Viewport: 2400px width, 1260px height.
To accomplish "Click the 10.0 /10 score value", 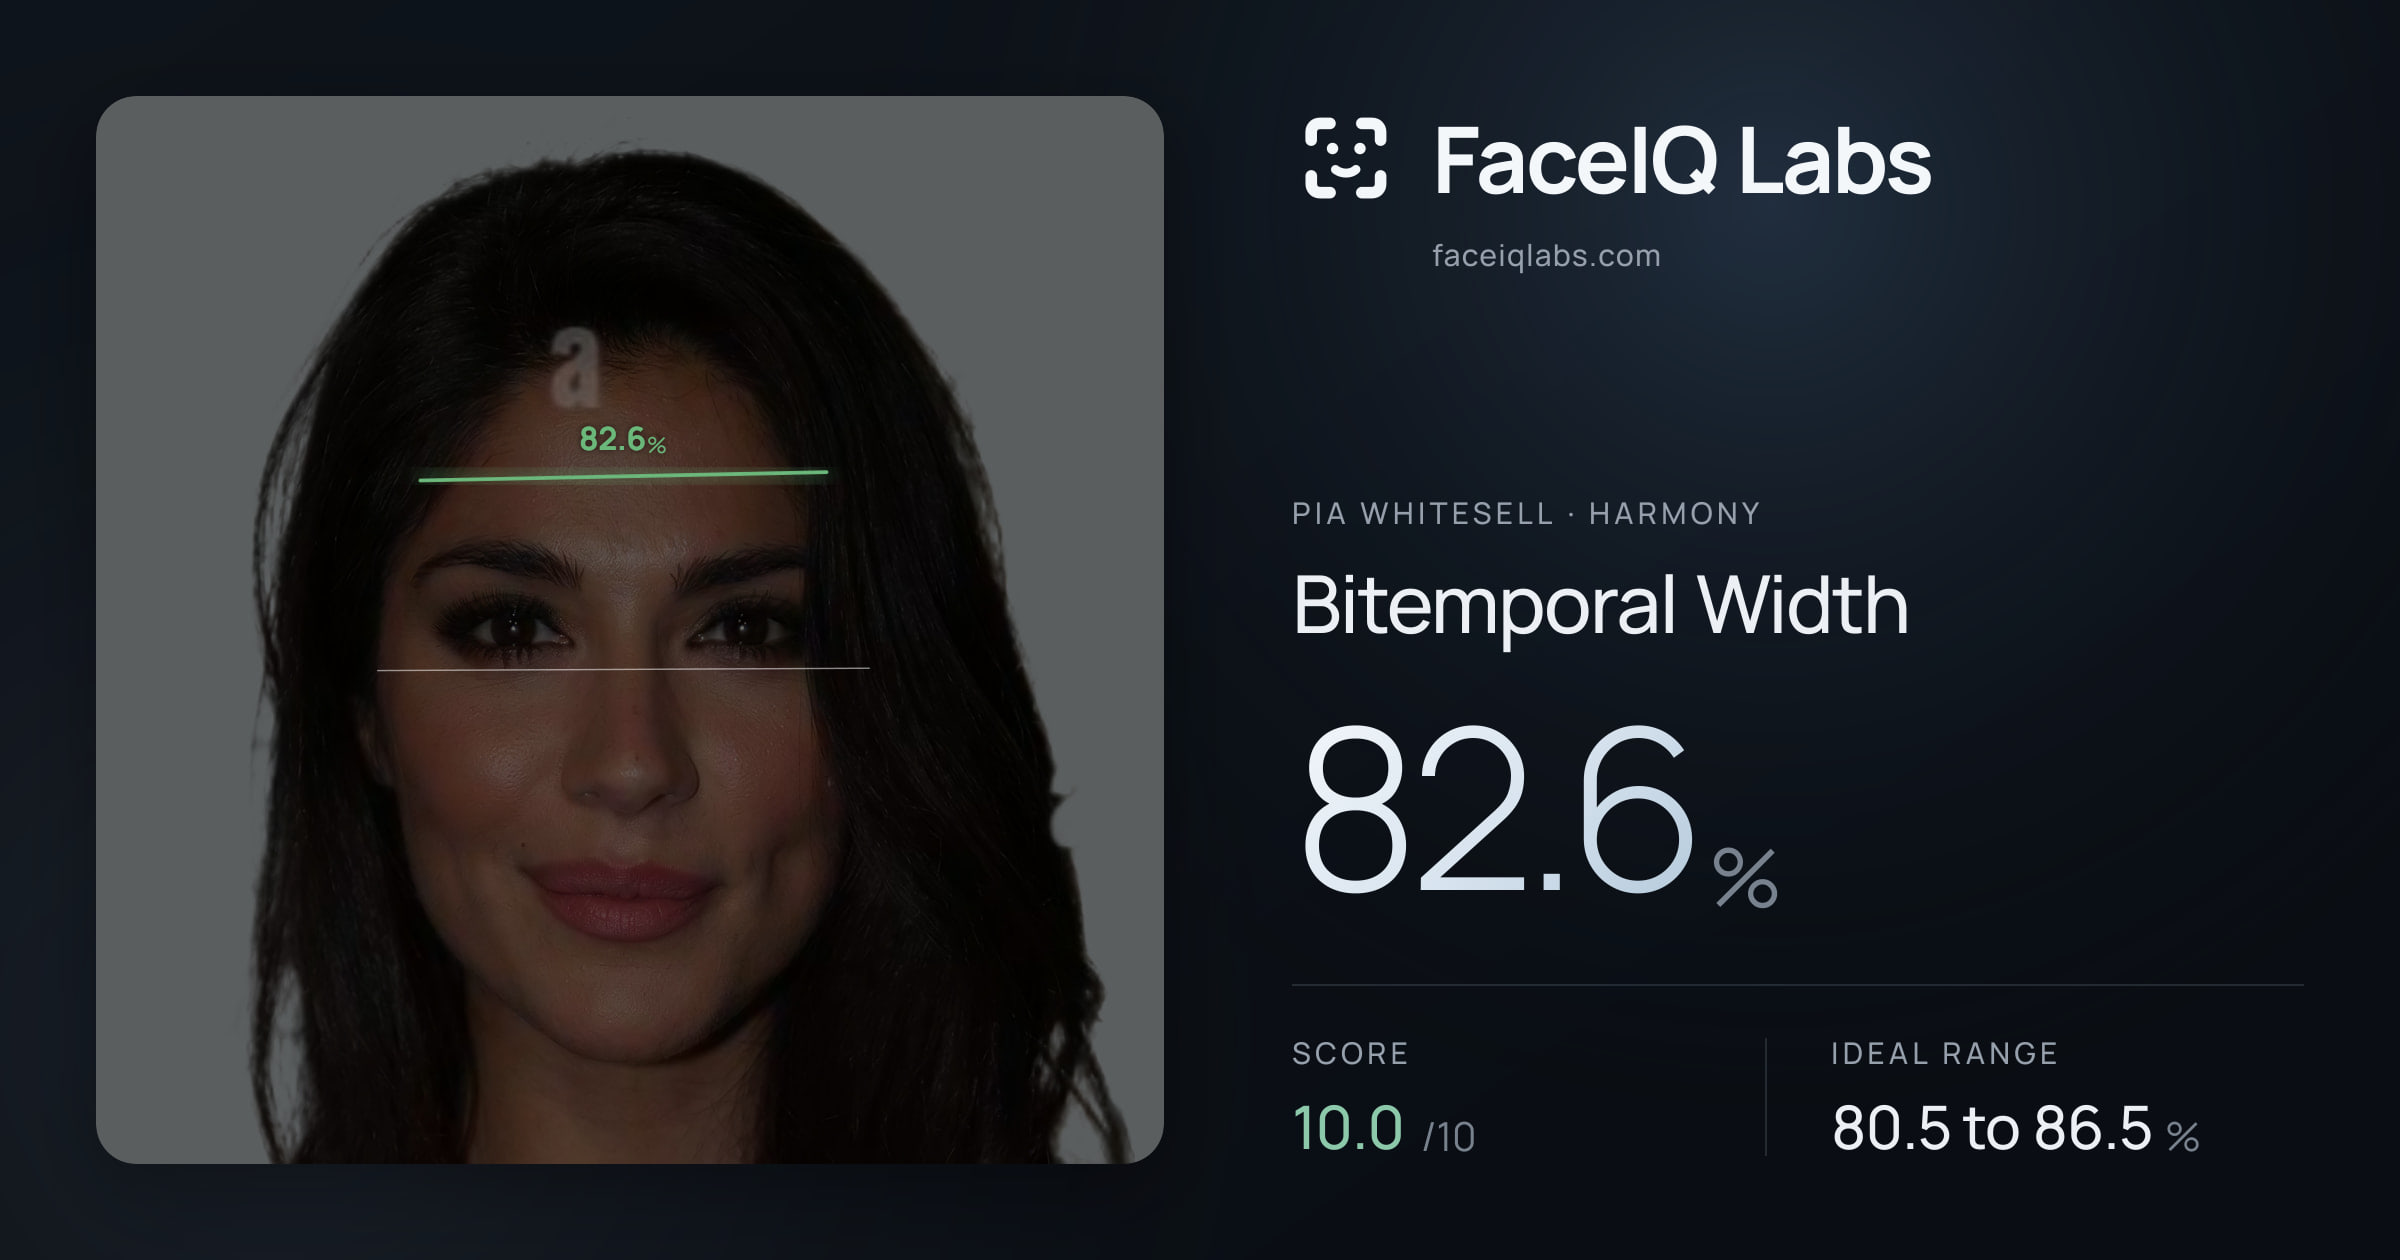I will (x=1383, y=1128).
